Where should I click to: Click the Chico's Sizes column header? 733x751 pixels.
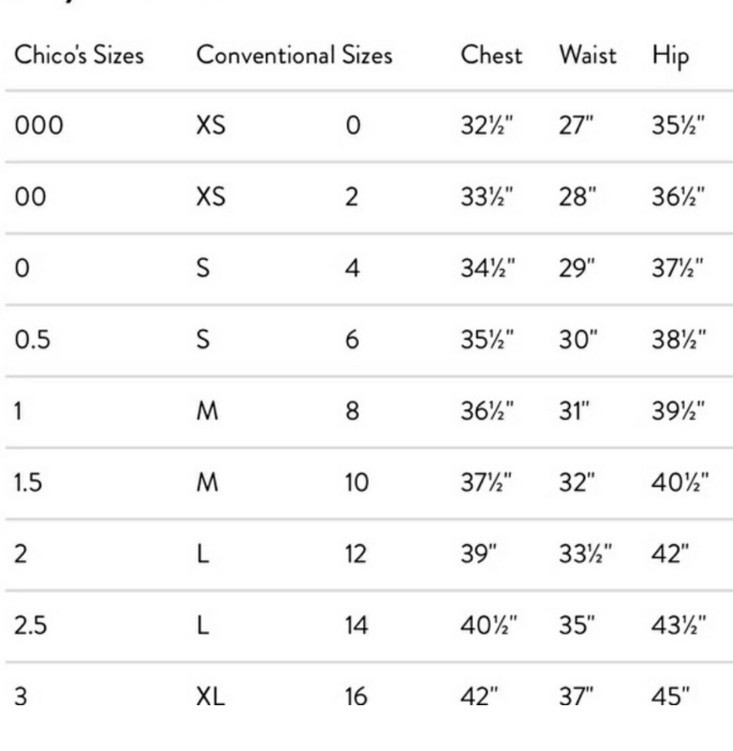click(79, 55)
